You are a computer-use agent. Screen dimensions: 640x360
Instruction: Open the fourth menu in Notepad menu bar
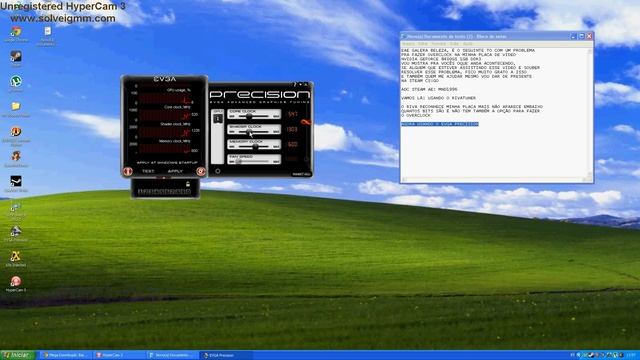click(454, 44)
